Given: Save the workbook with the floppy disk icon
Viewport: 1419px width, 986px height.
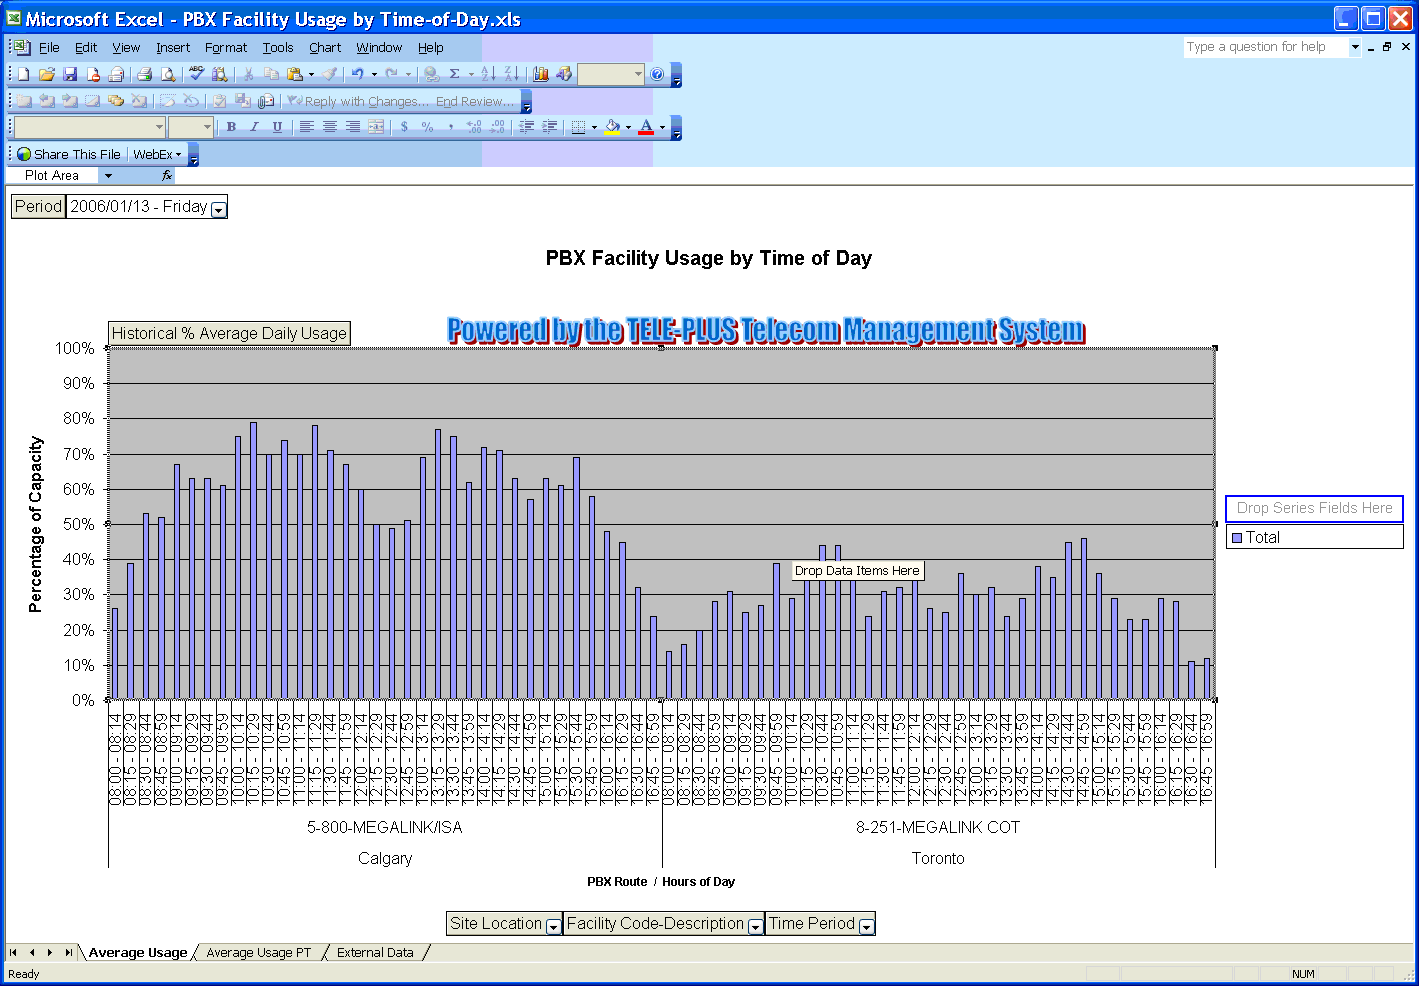Looking at the screenshot, I should tap(70, 74).
